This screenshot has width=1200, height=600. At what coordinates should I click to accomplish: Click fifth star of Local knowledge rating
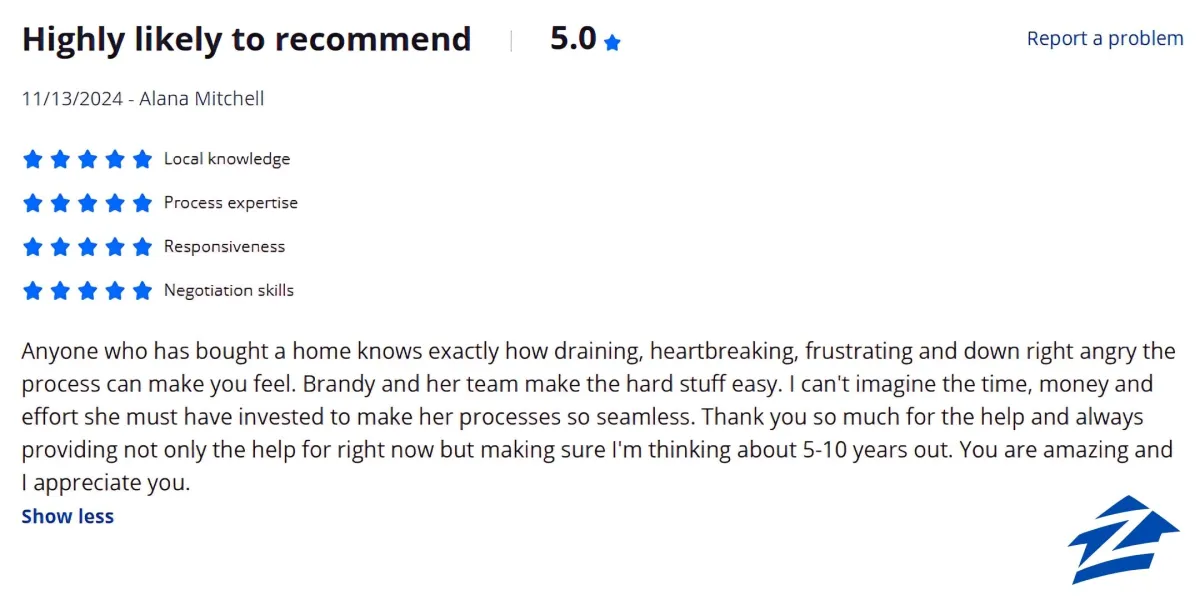(143, 159)
